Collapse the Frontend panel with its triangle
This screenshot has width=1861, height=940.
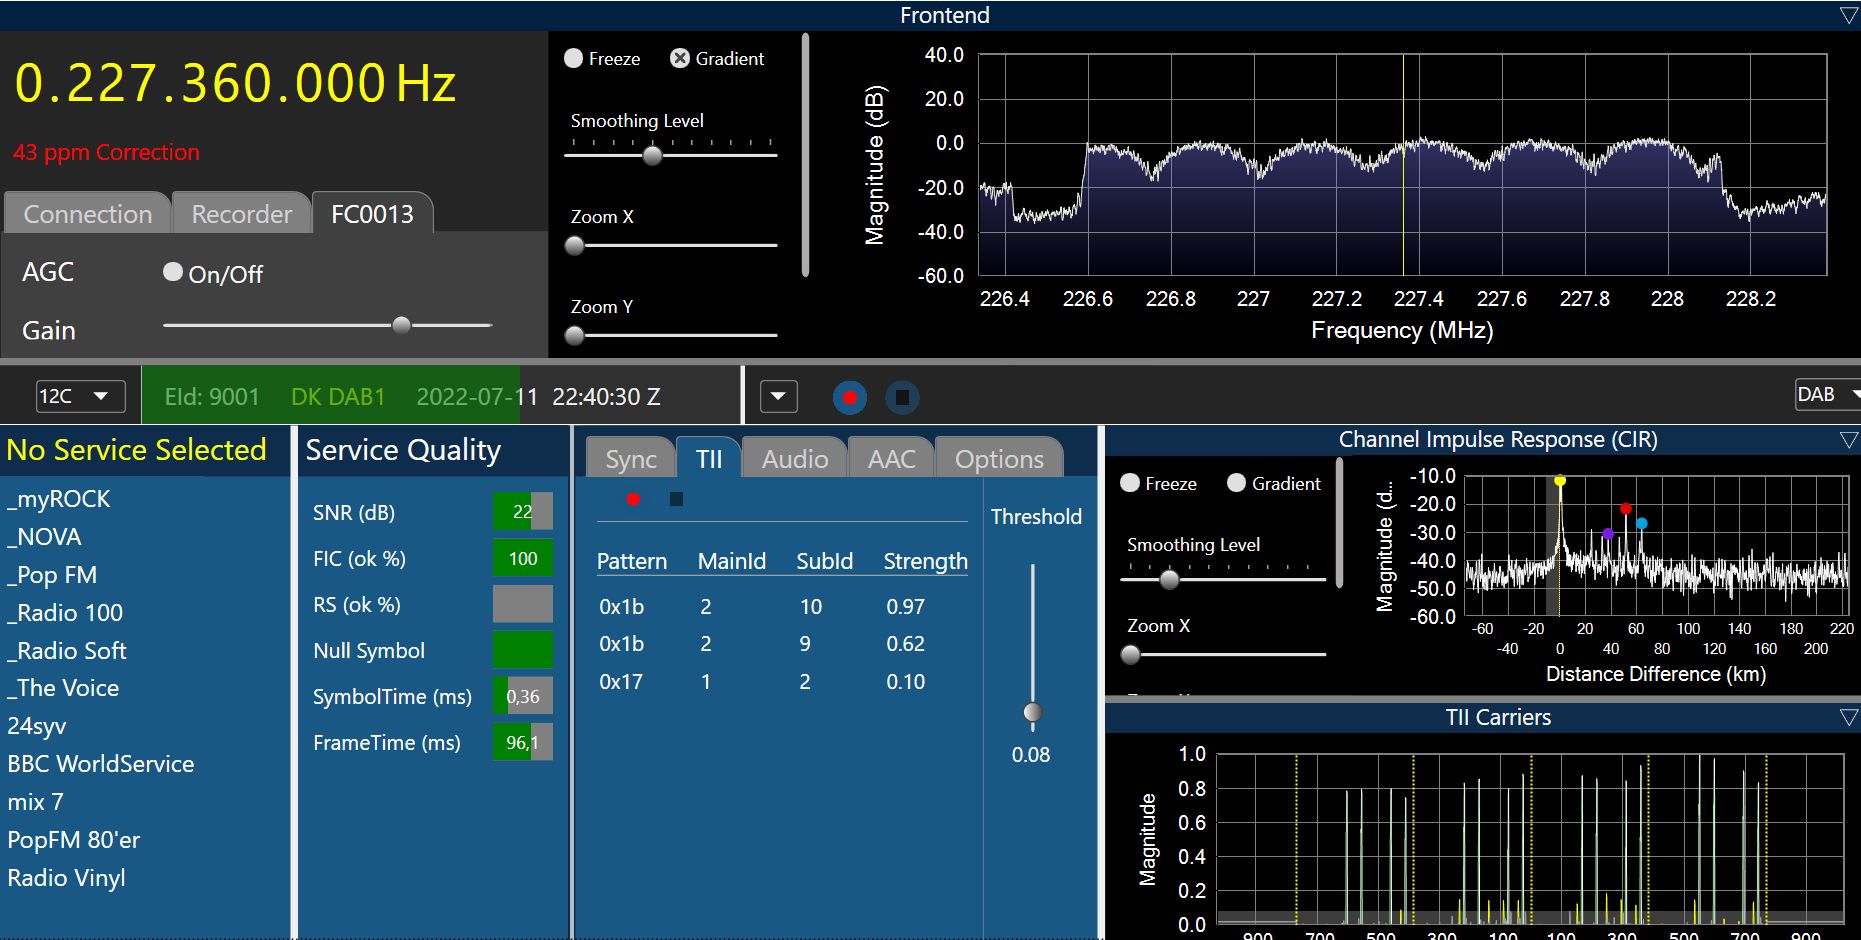[x=1848, y=15]
